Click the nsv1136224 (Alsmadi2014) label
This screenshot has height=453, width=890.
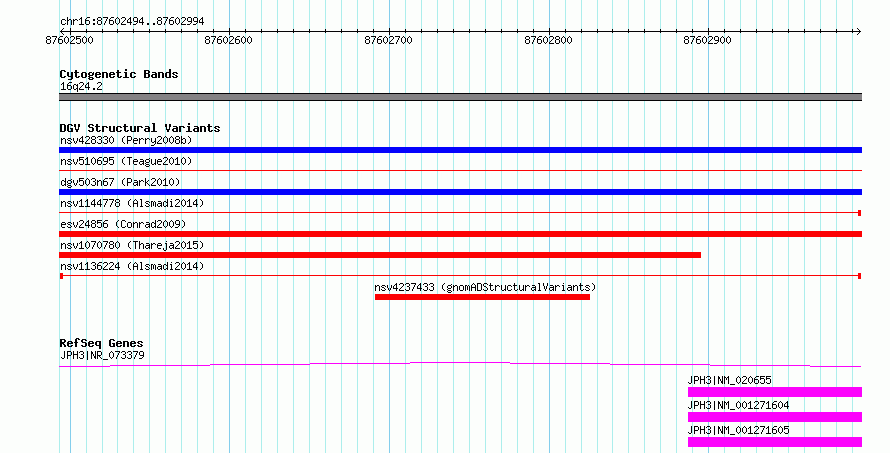[132, 266]
